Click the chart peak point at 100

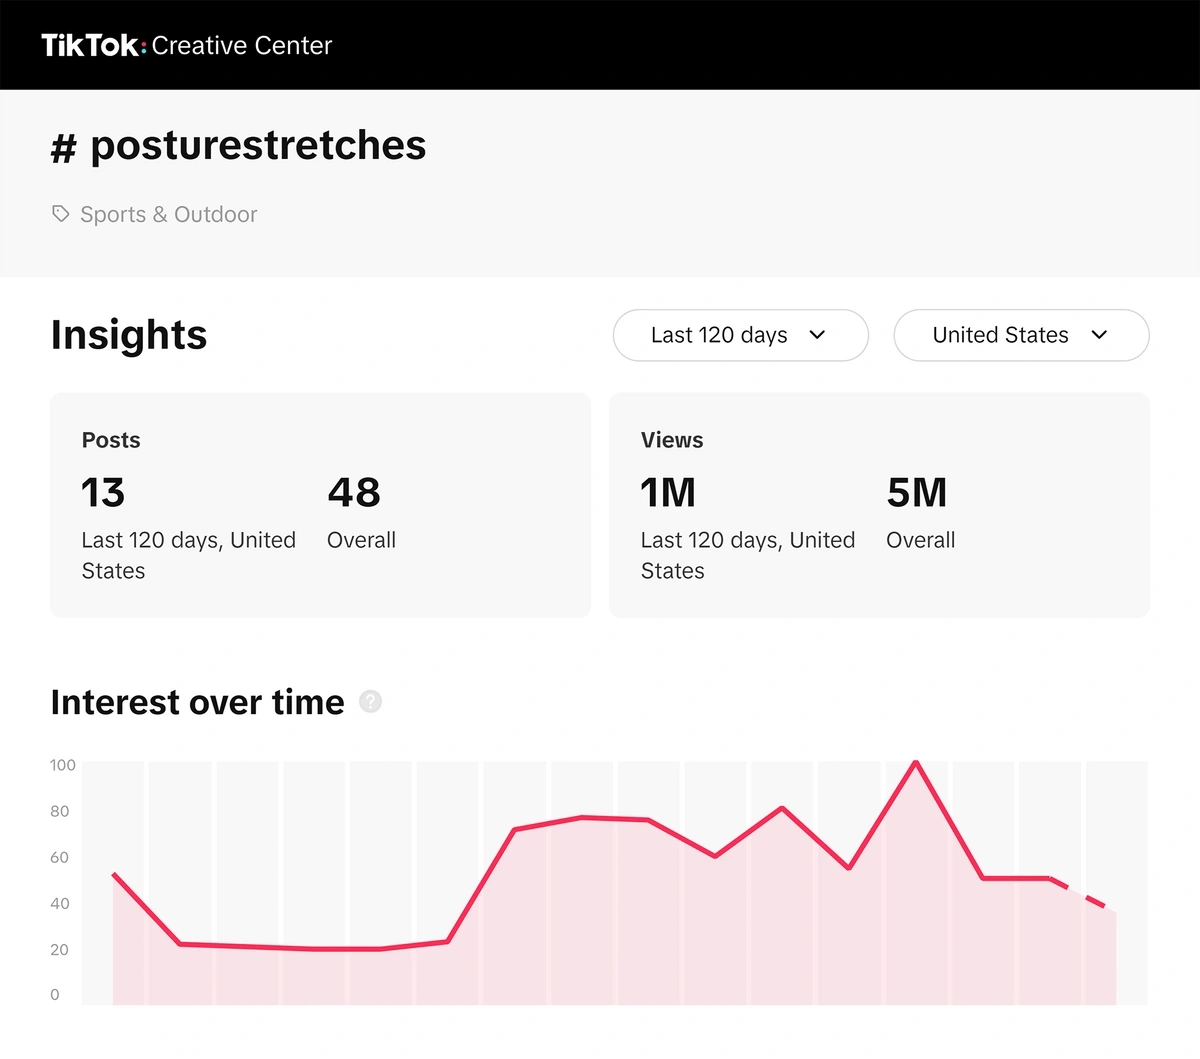pyautogui.click(x=916, y=763)
